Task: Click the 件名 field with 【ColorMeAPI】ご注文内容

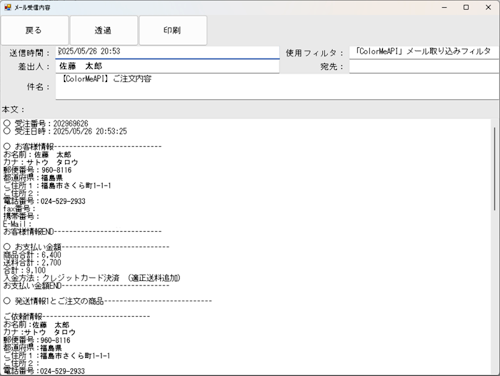Action: tap(277, 87)
